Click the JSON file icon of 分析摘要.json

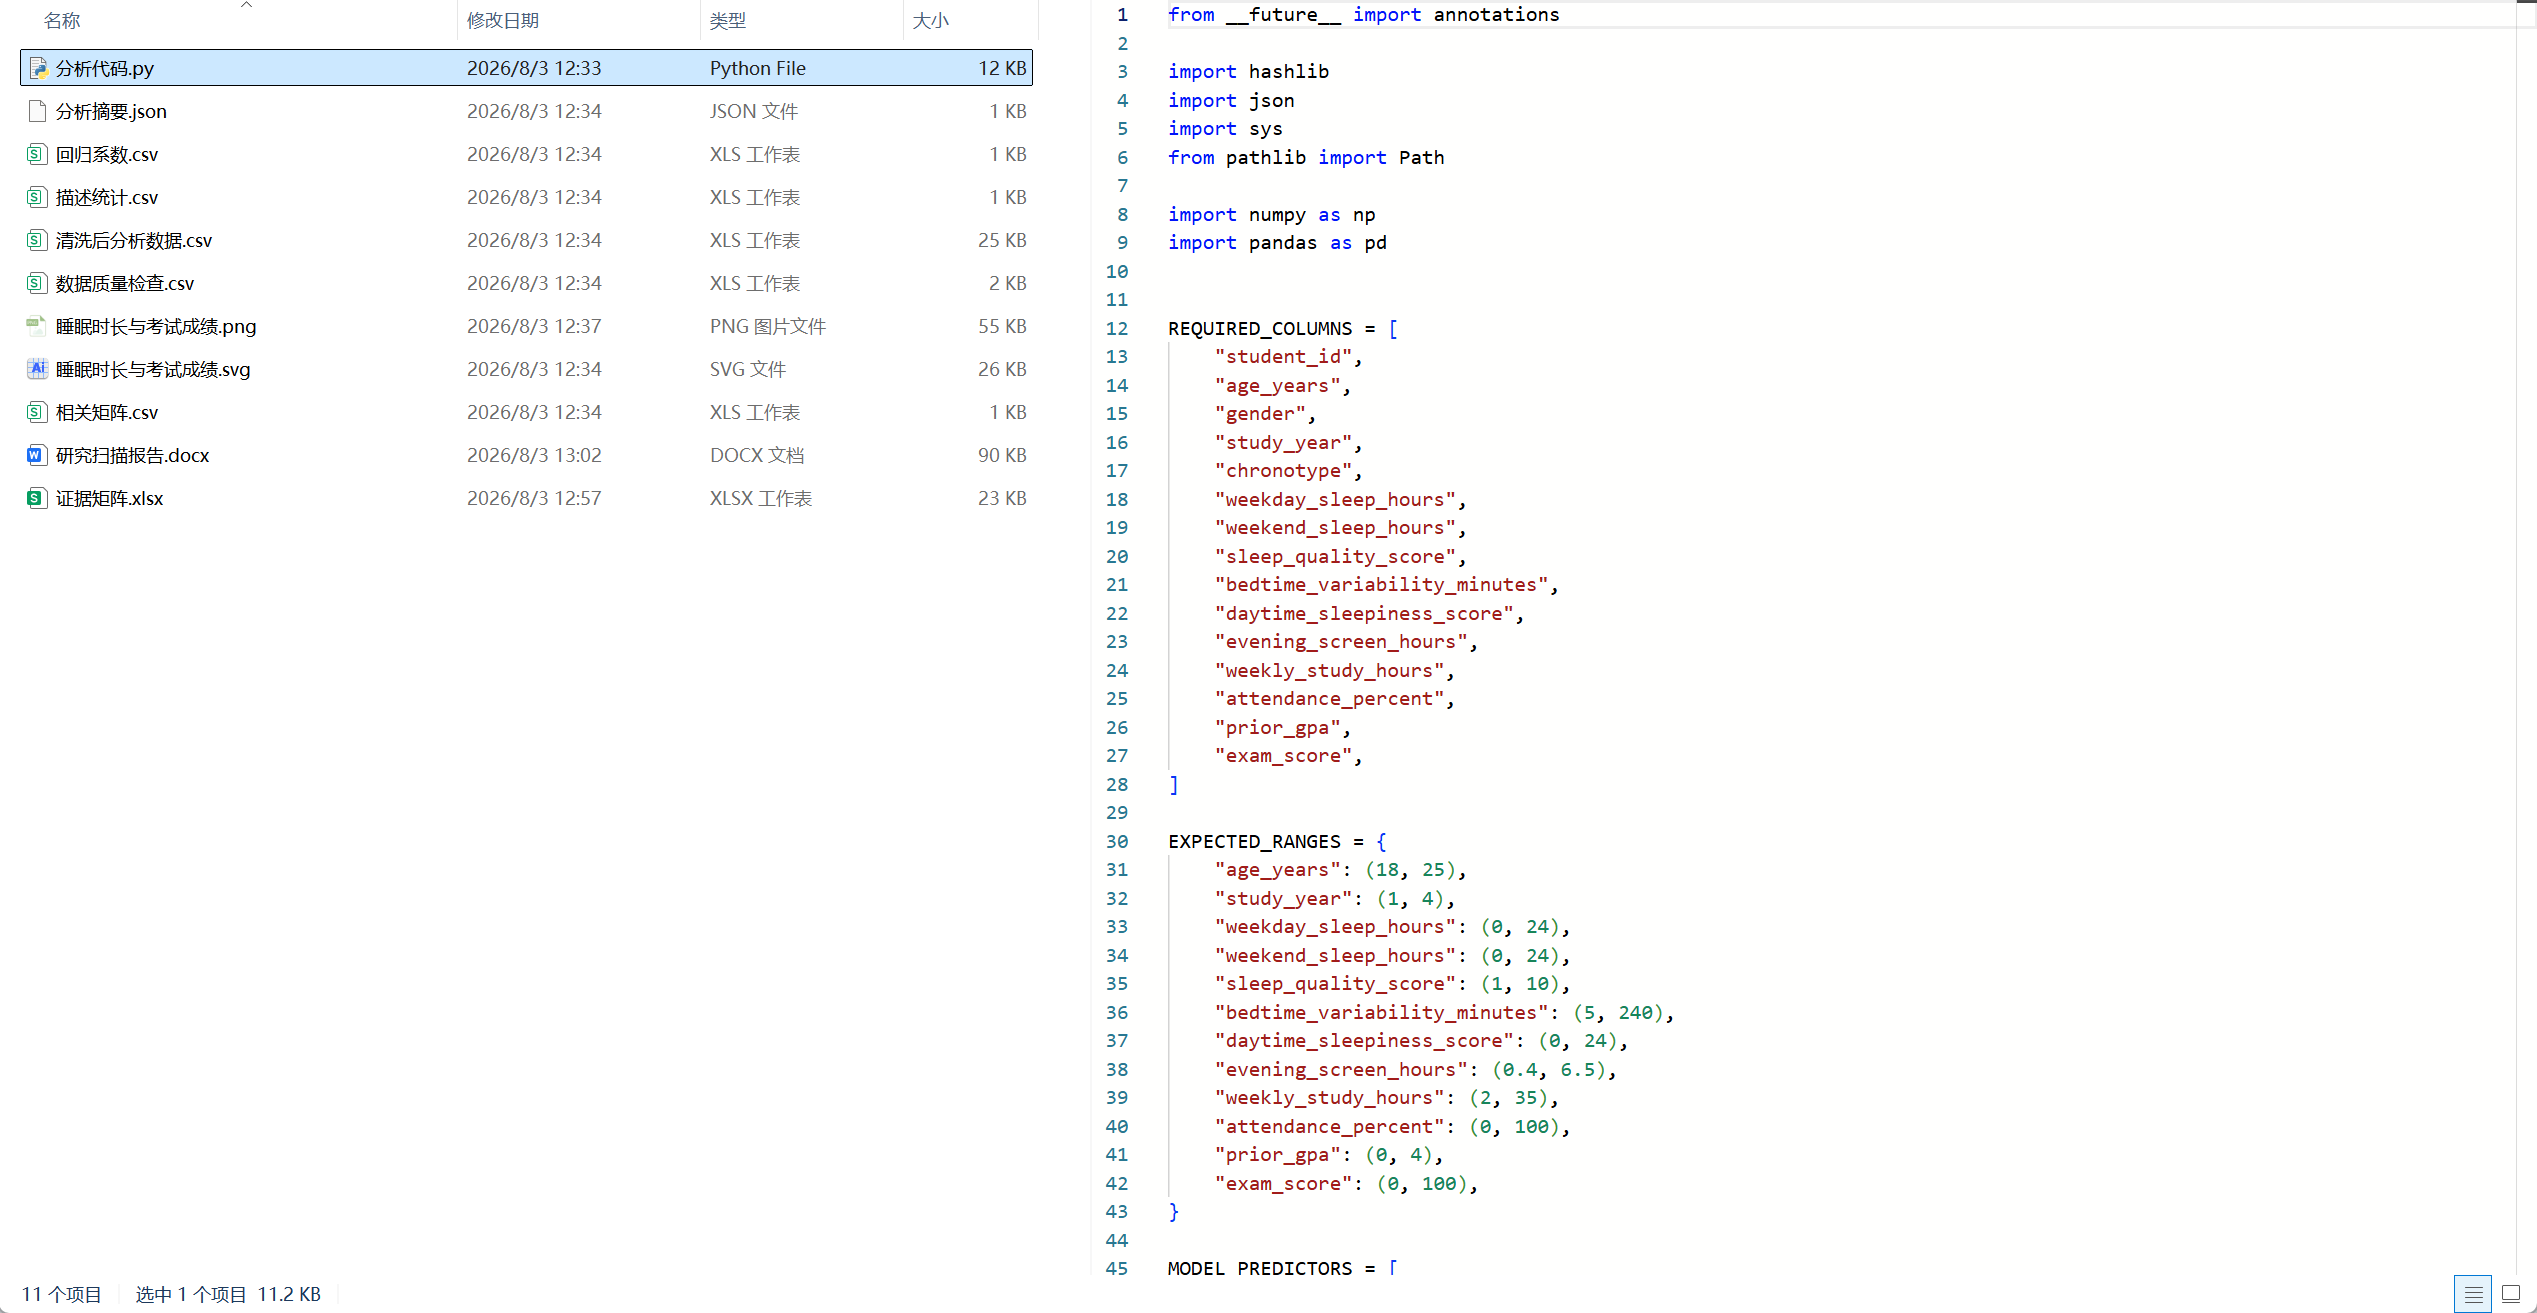pos(37,111)
